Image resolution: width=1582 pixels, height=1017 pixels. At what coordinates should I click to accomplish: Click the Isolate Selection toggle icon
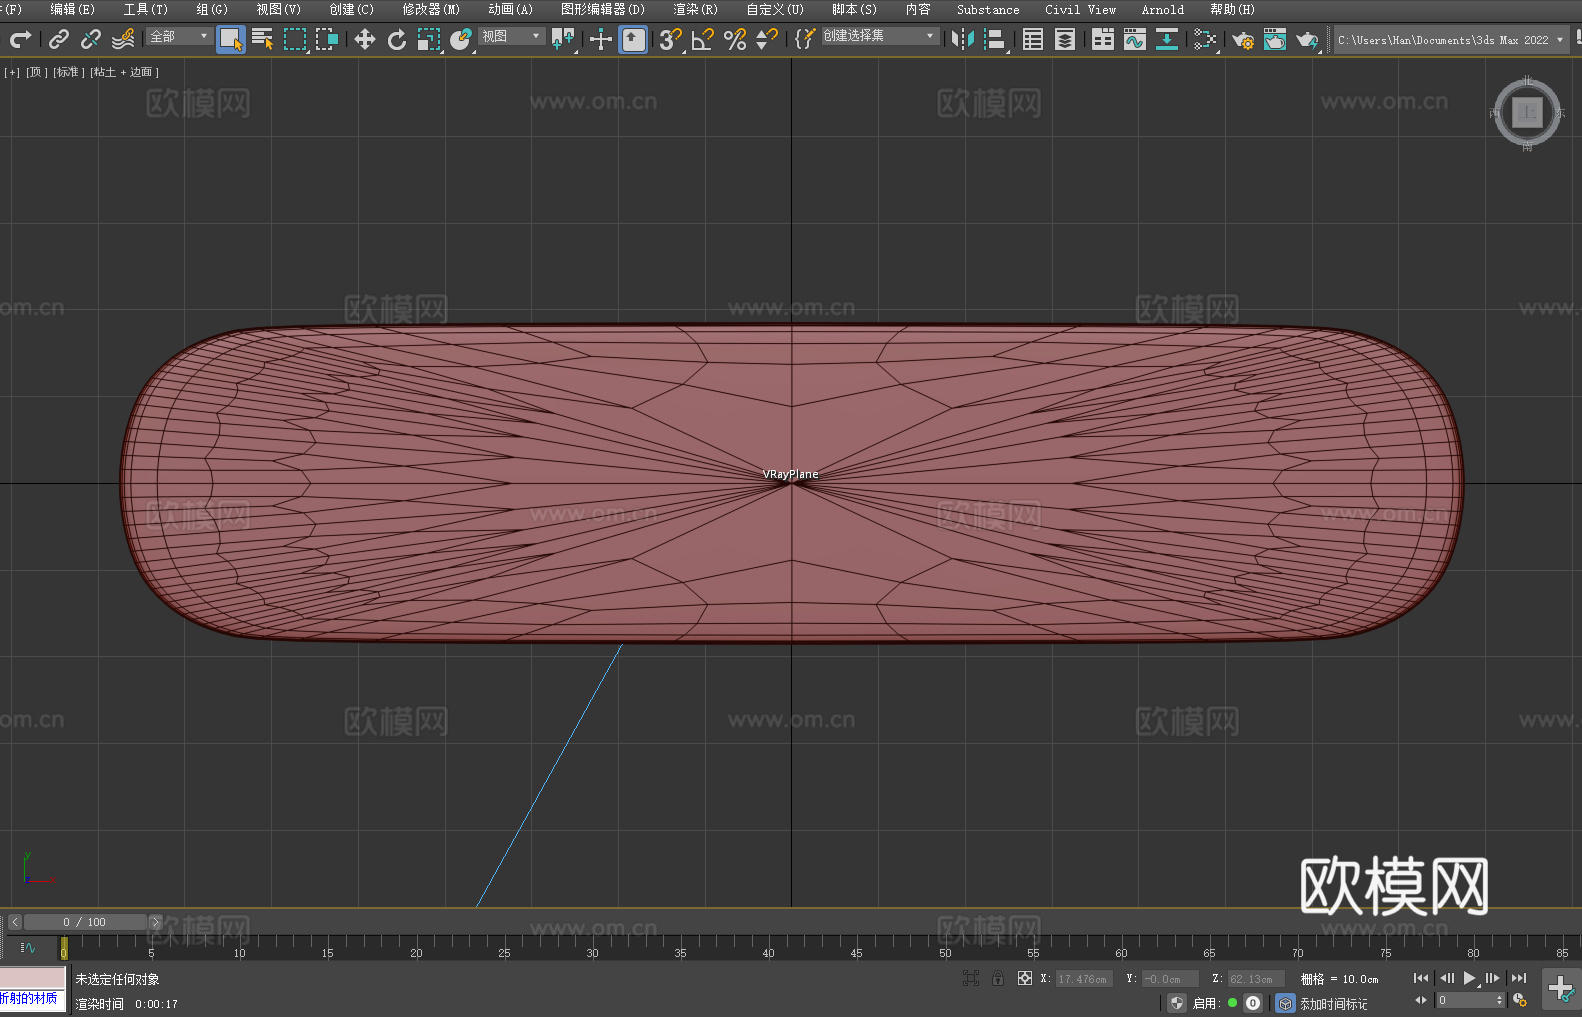pos(971,978)
